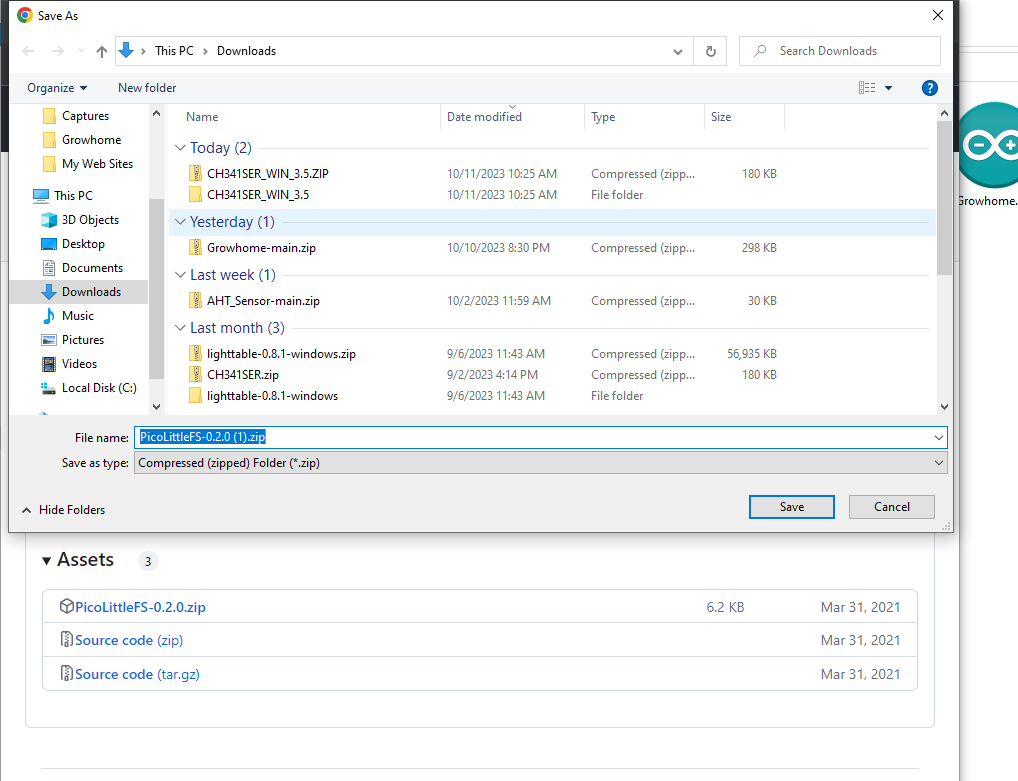The height and width of the screenshot is (781, 1018).
Task: Cancel the Save As dialog
Action: pyautogui.click(x=891, y=507)
